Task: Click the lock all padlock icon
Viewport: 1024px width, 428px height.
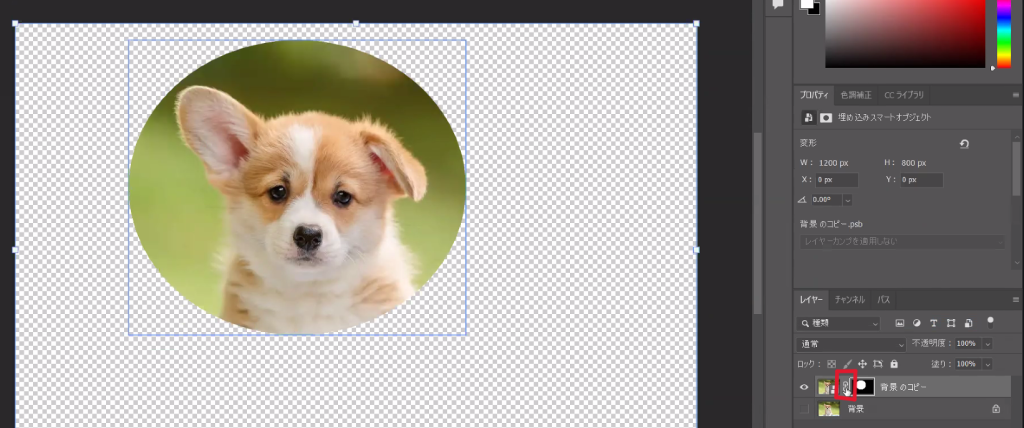Action: pyautogui.click(x=894, y=364)
